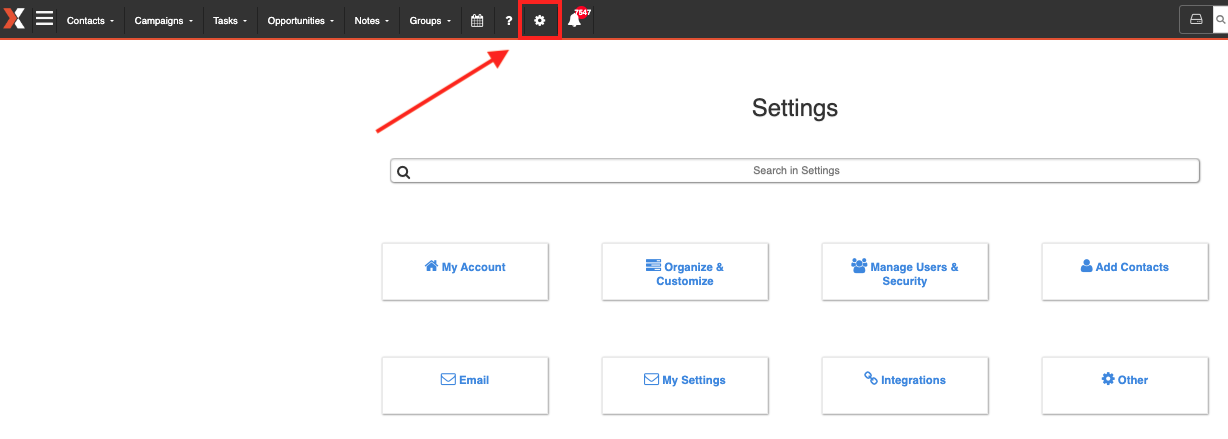Viewport: 1228px width, 439px height.
Task: Open Organize & Customize settings
Action: (x=685, y=271)
